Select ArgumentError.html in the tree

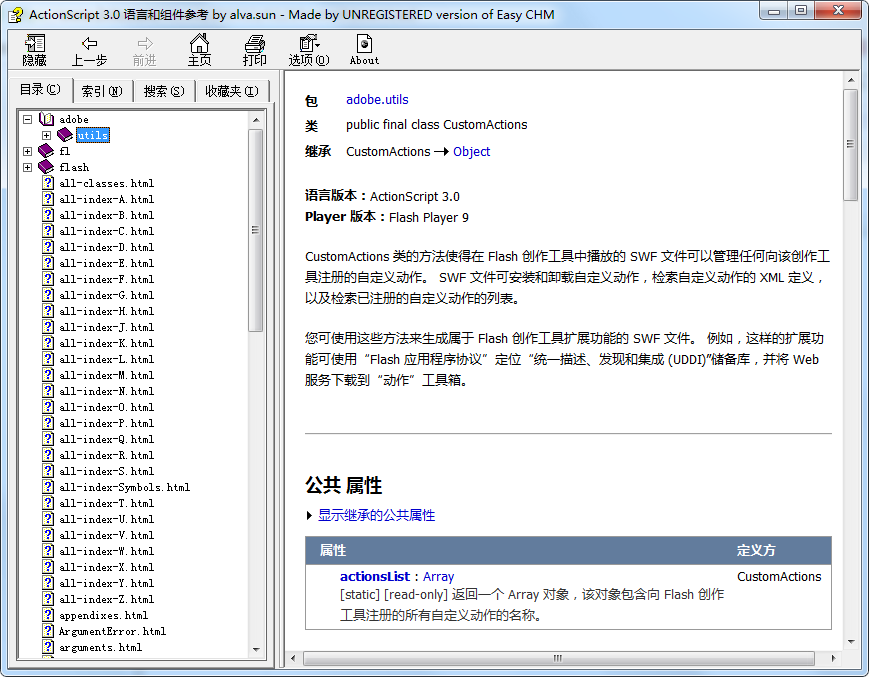[113, 631]
